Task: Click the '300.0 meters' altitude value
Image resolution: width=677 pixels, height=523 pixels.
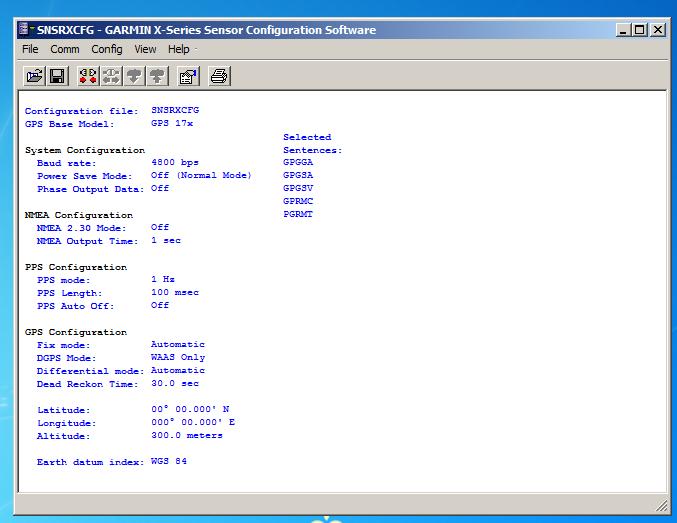Action: tap(187, 435)
